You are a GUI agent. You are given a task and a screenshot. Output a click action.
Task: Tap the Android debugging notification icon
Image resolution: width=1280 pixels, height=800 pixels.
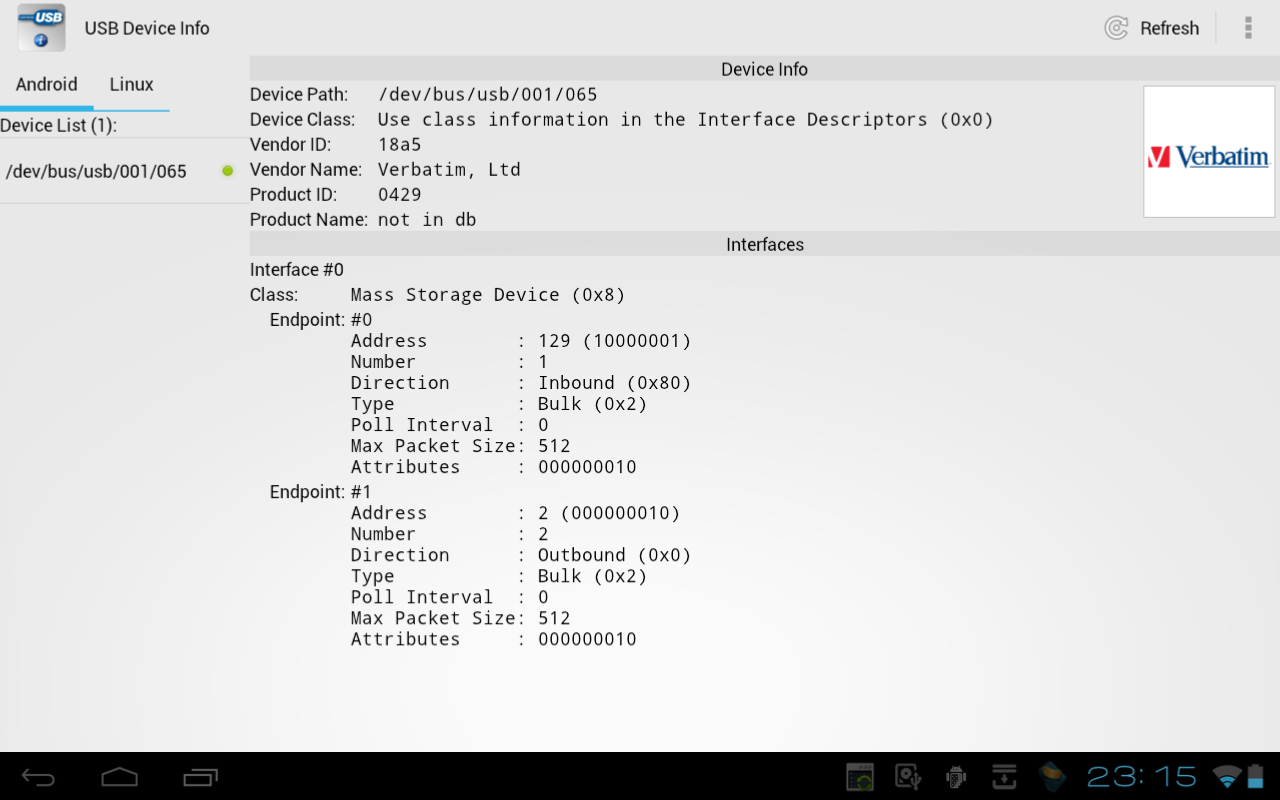pos(956,777)
